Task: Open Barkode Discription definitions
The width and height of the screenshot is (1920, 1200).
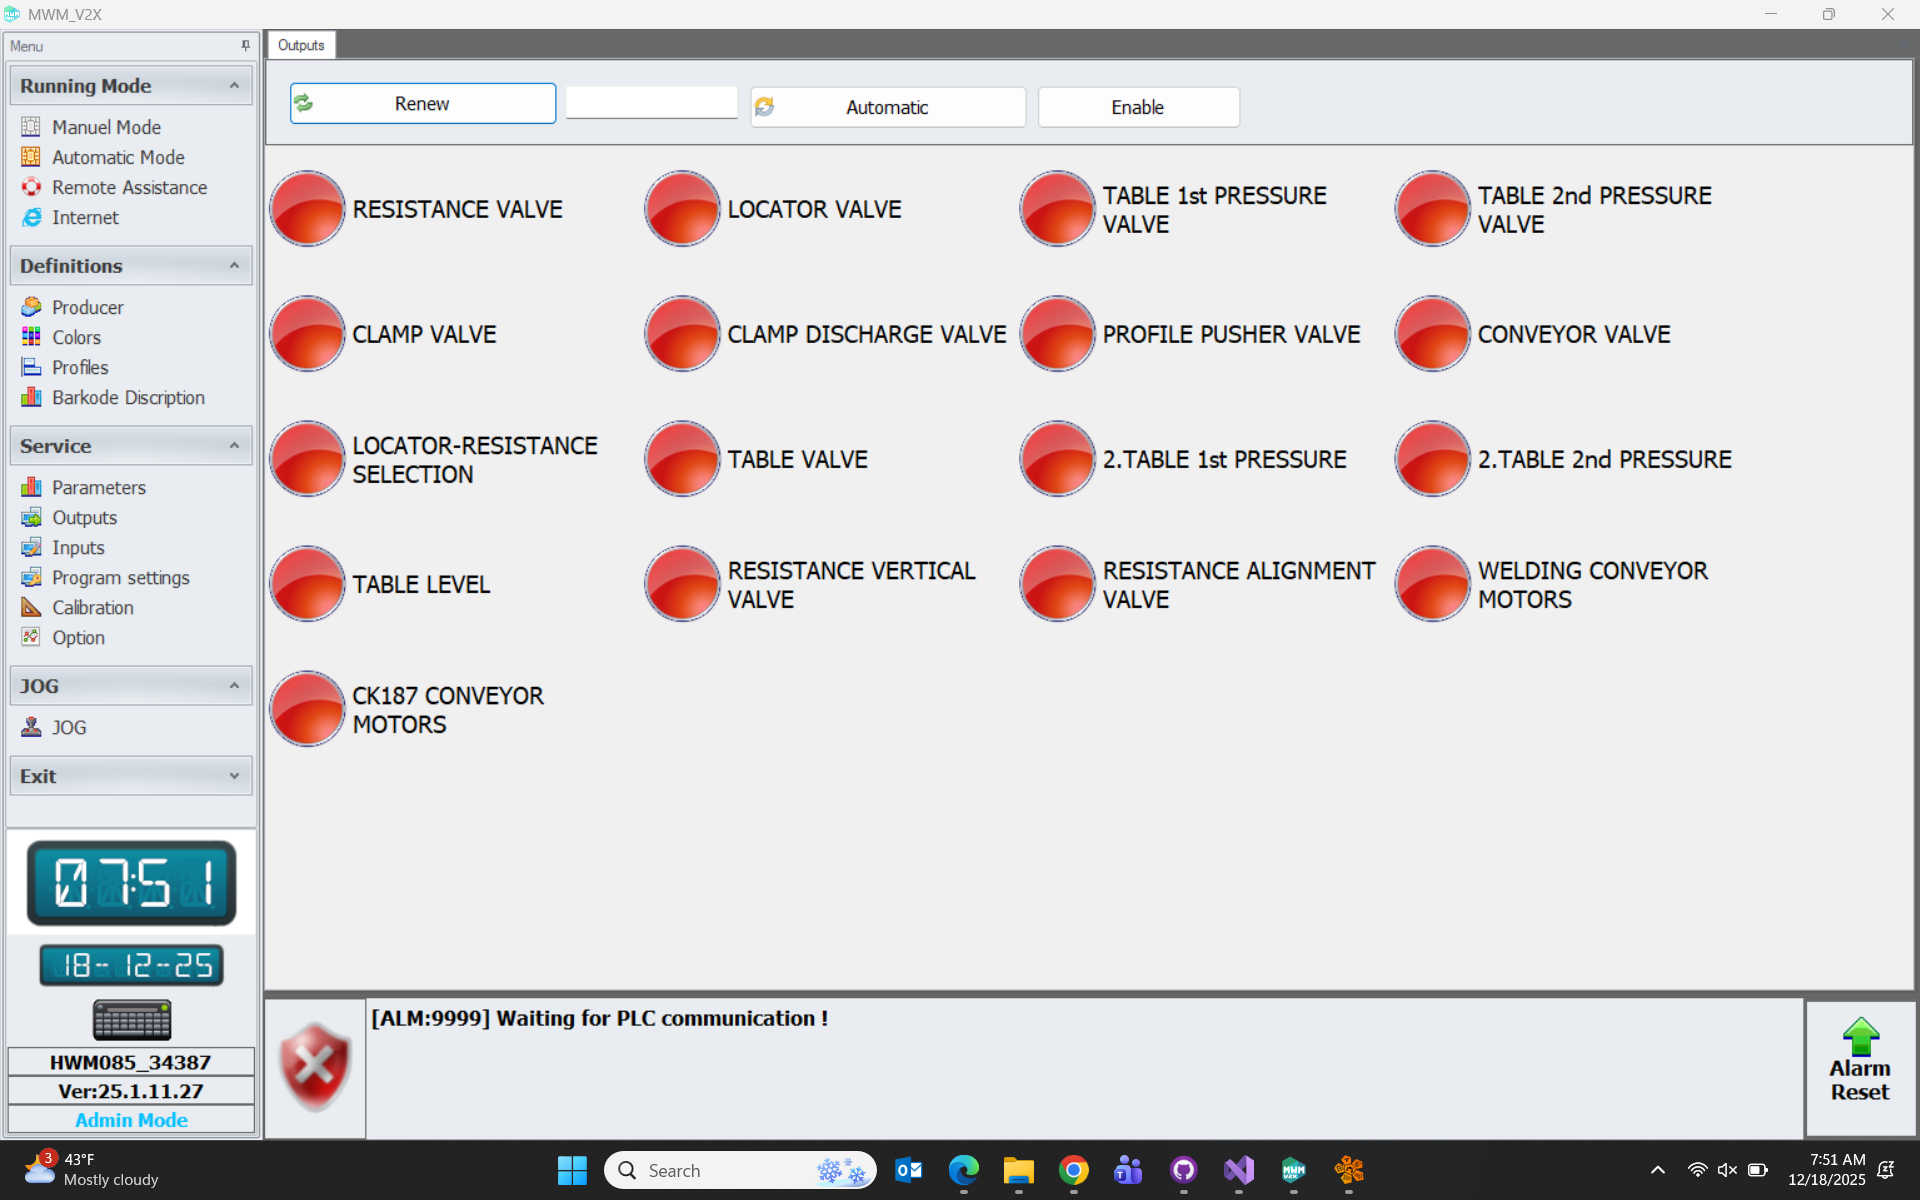Action: click(x=128, y=397)
